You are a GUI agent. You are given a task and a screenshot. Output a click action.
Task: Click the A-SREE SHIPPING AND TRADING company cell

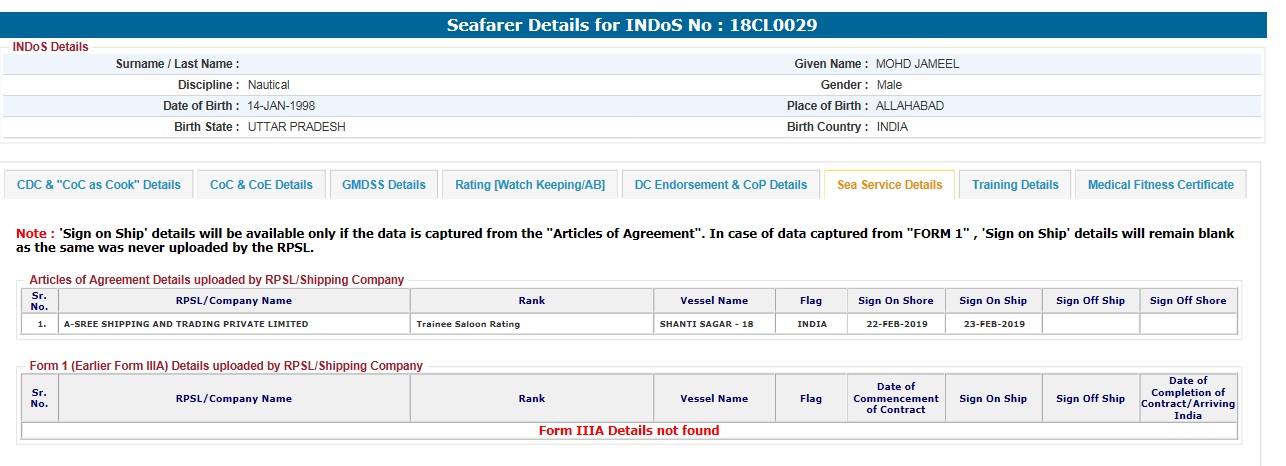point(186,324)
